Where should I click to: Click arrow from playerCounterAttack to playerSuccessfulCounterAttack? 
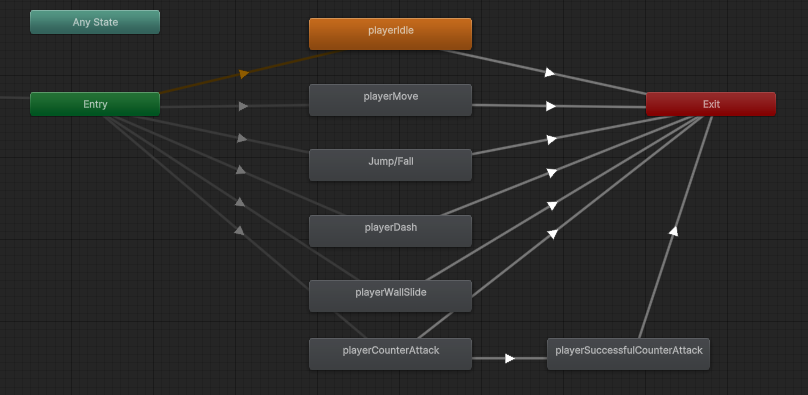510,358
